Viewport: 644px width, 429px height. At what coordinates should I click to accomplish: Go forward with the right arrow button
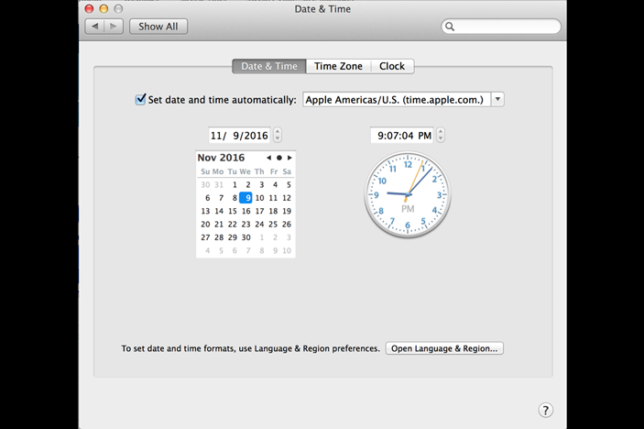pos(114,26)
